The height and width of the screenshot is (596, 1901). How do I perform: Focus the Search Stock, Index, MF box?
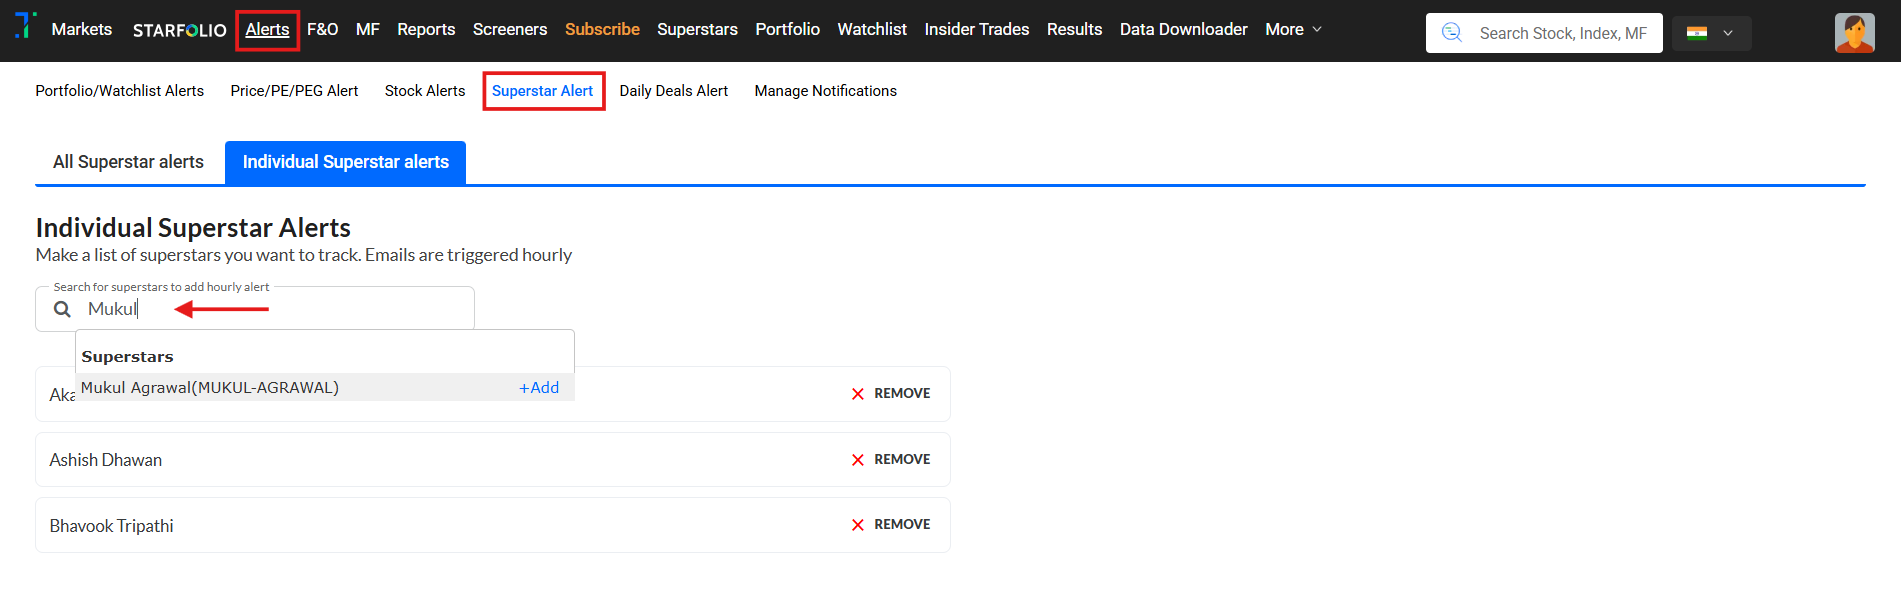(1562, 33)
